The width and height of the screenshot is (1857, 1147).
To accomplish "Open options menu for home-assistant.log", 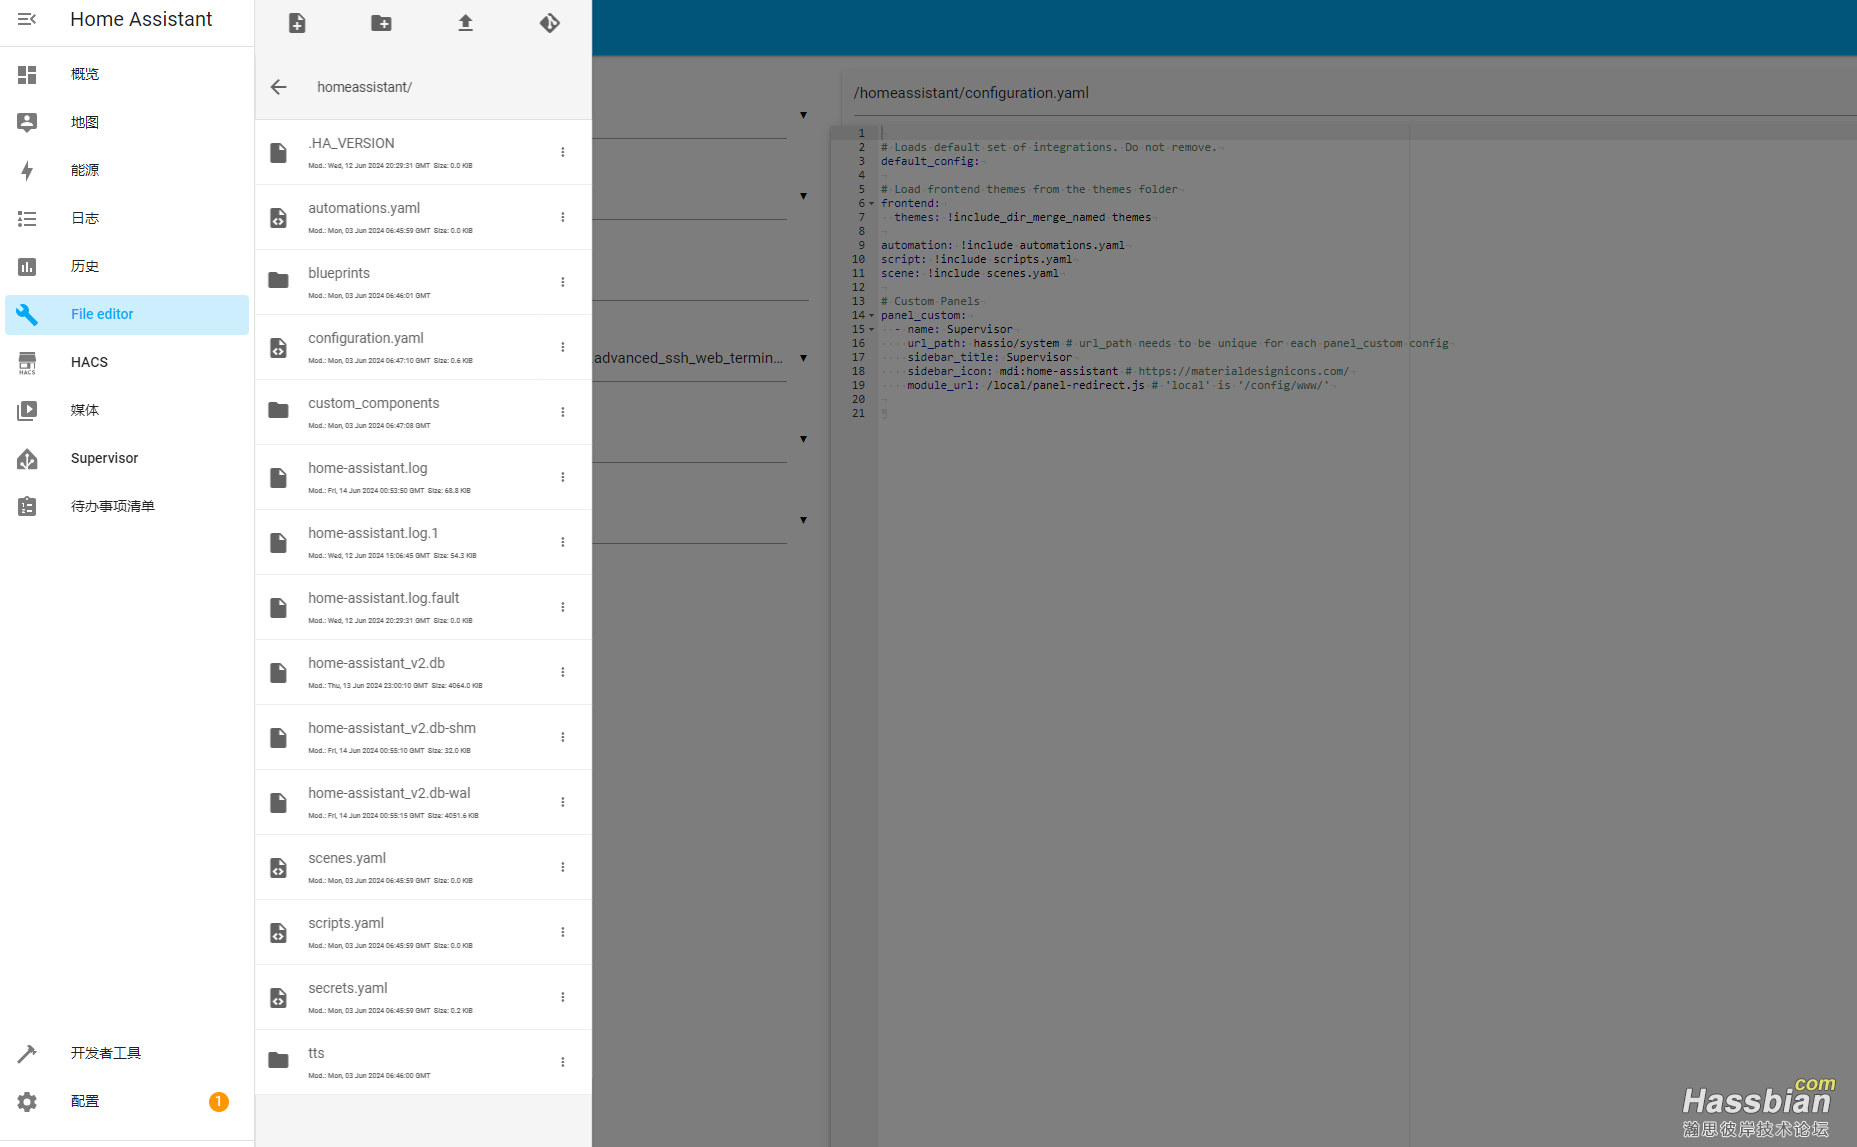I will click(563, 477).
